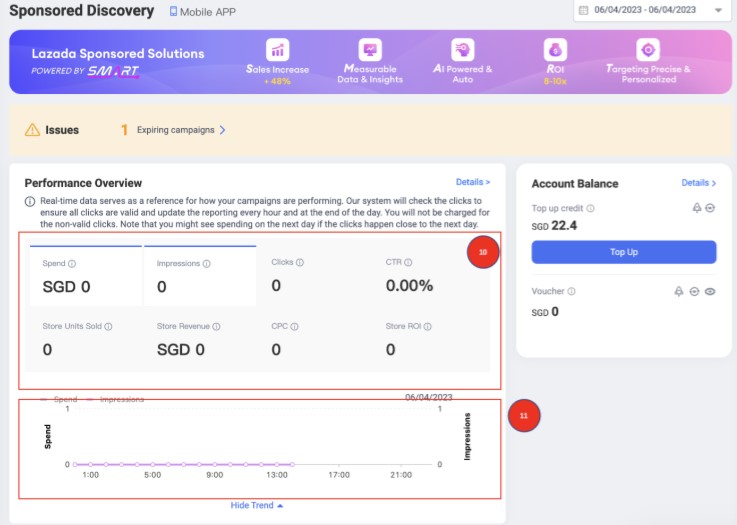Open the date range dropdown arrow
This screenshot has width=737, height=525.
[718, 10]
